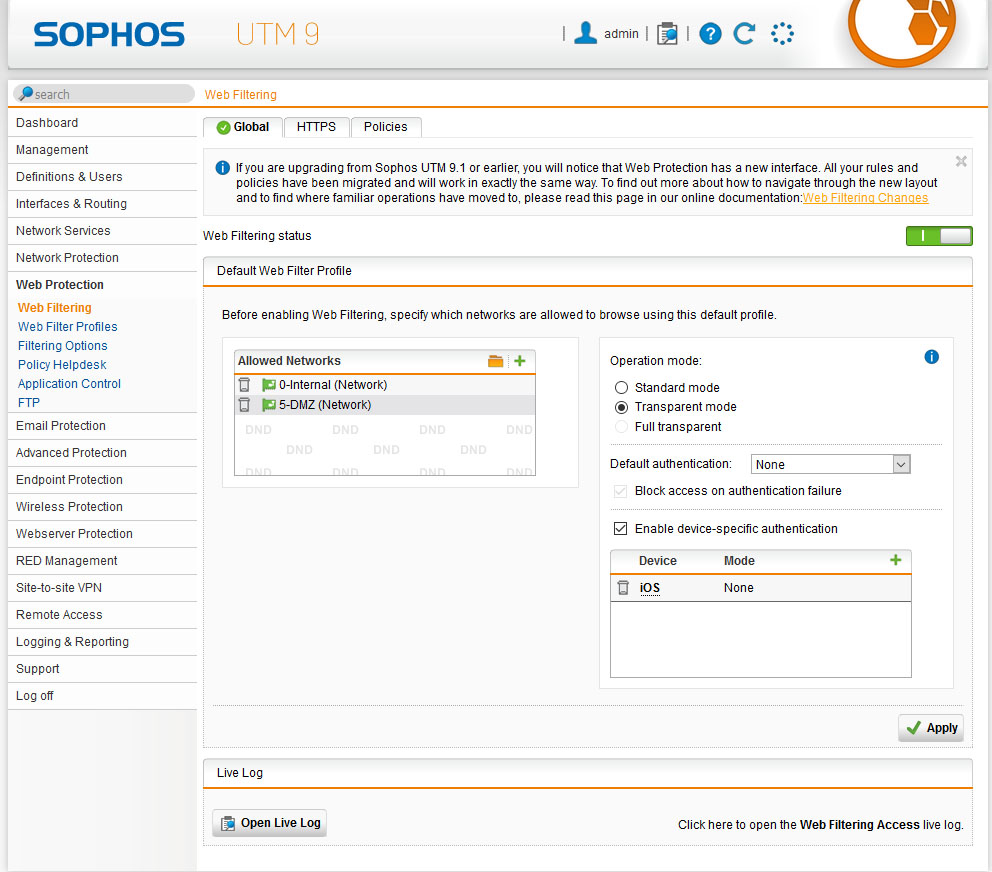The width and height of the screenshot is (992, 872).
Task: Expand the Email Protection section
Action: (61, 426)
